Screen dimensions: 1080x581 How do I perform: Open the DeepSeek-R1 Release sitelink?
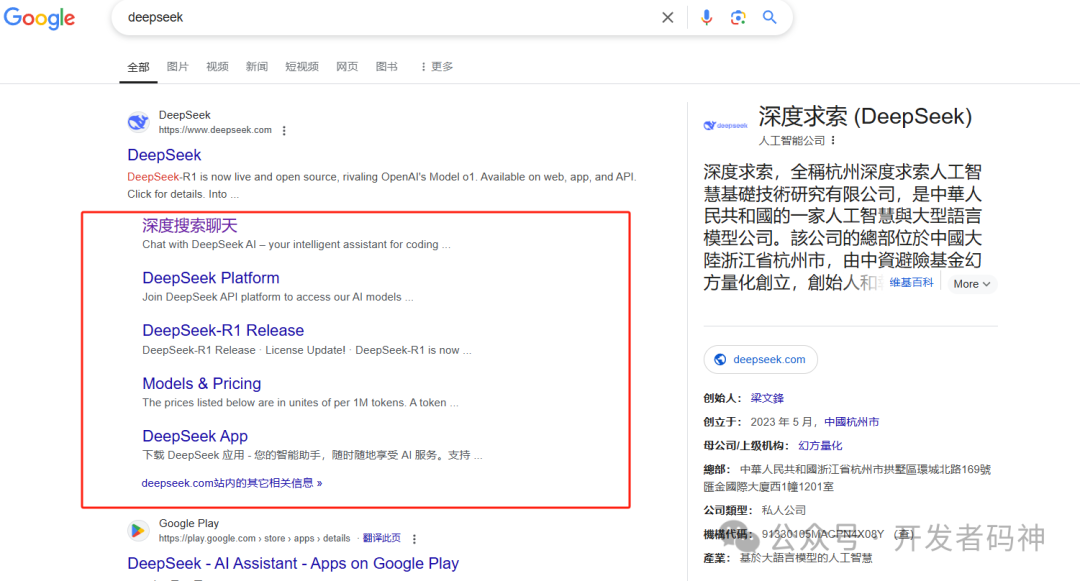point(223,330)
